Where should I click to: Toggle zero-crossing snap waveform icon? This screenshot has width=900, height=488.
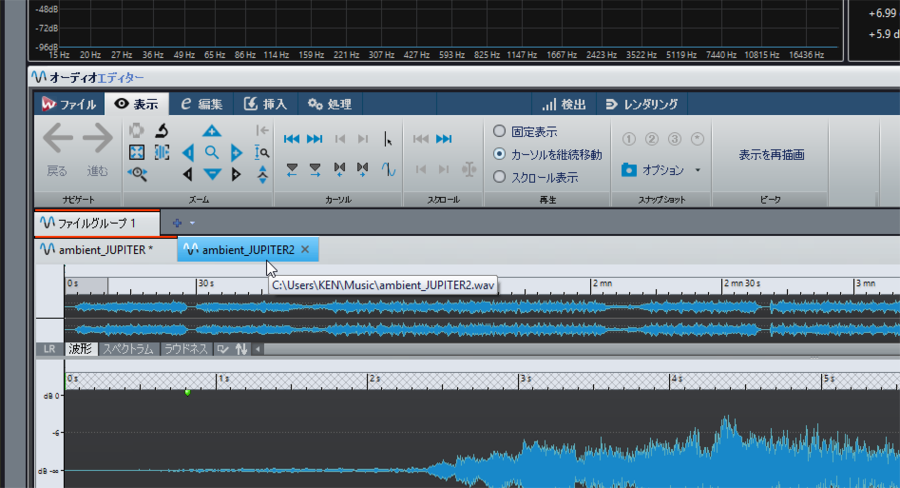click(389, 169)
